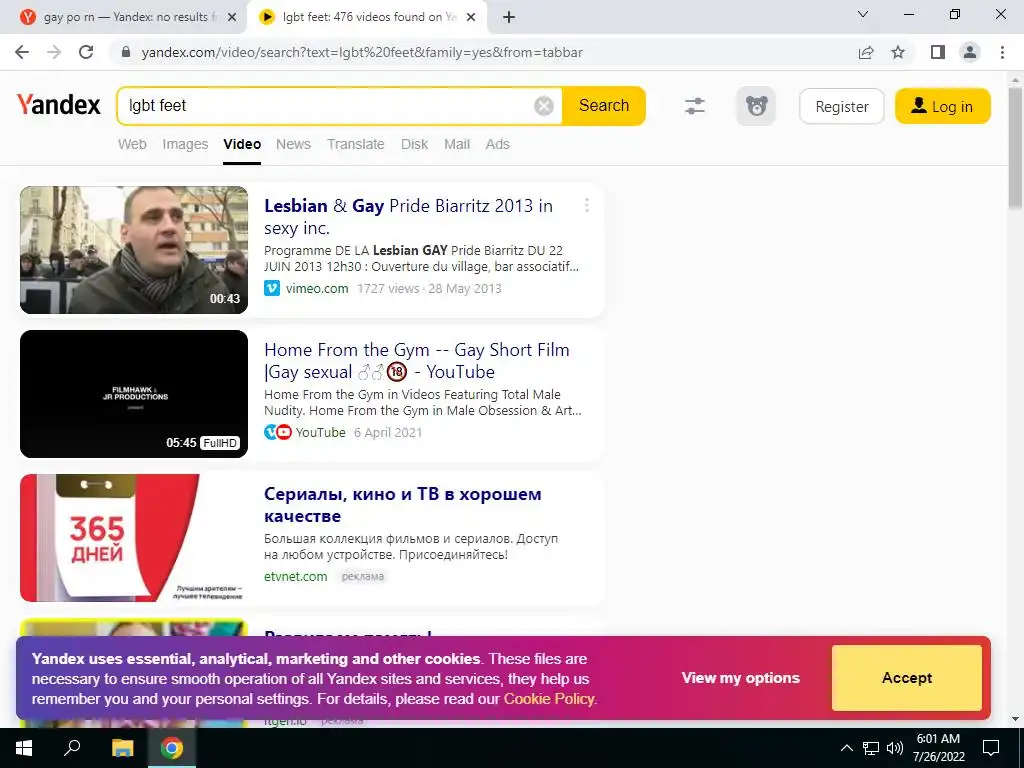Focus the 'lgbt feet' search input field
This screenshot has height=768, width=1024.
pos(327,106)
